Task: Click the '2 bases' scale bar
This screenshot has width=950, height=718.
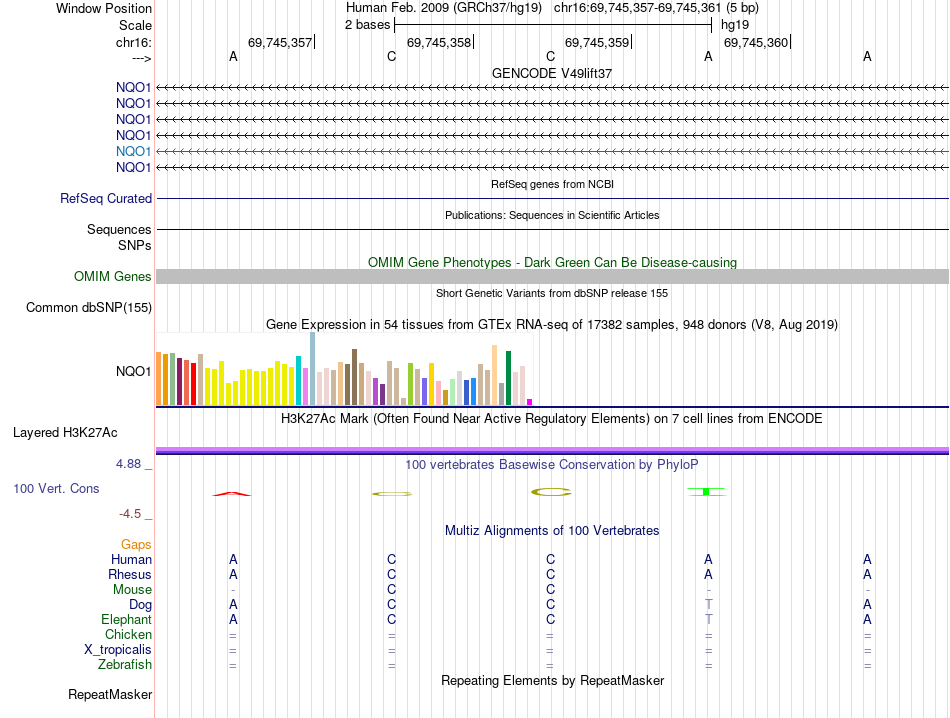Action: tap(553, 25)
